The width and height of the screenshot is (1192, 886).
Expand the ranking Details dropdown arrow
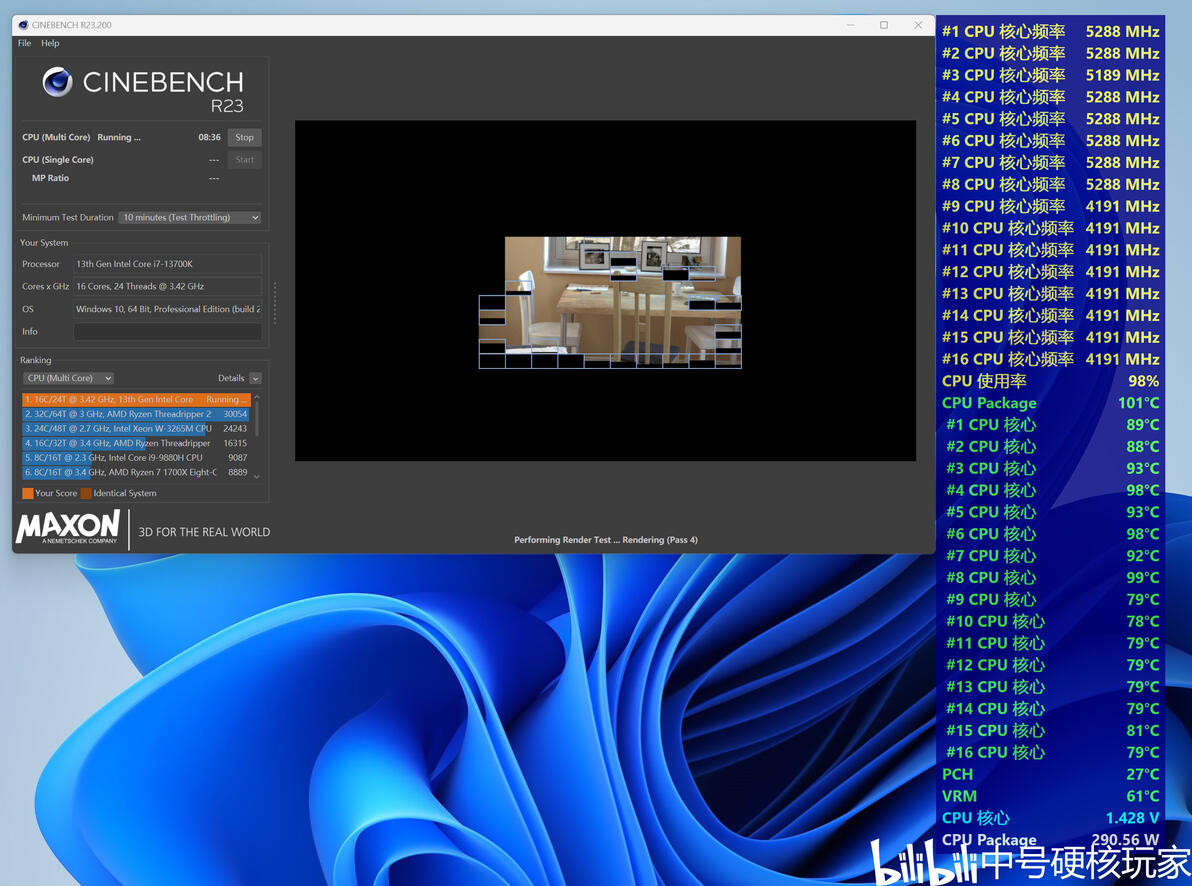point(255,378)
